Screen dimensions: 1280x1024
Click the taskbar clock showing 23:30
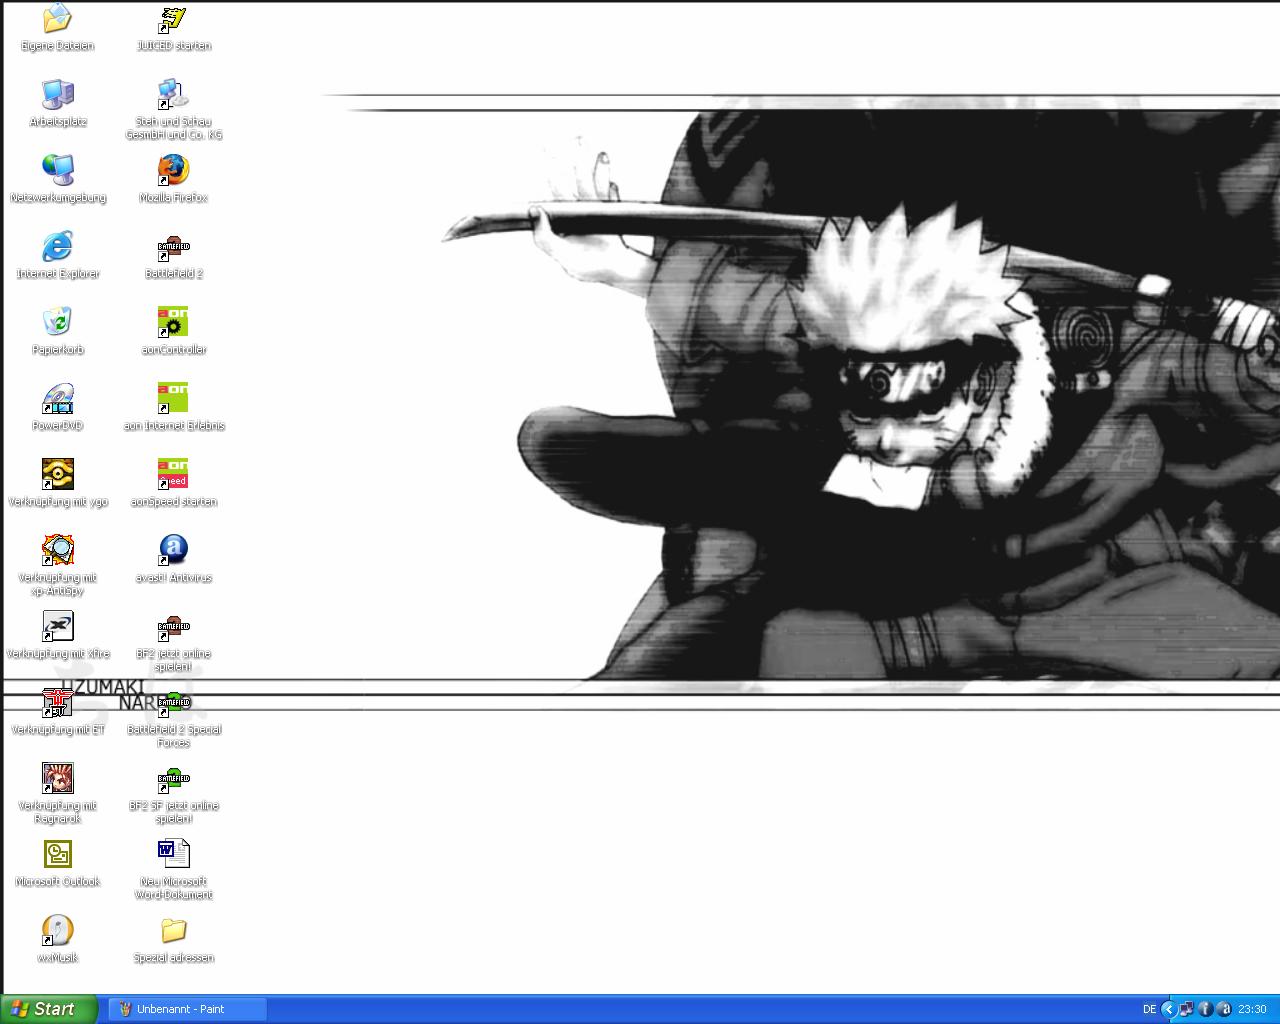1252,1010
